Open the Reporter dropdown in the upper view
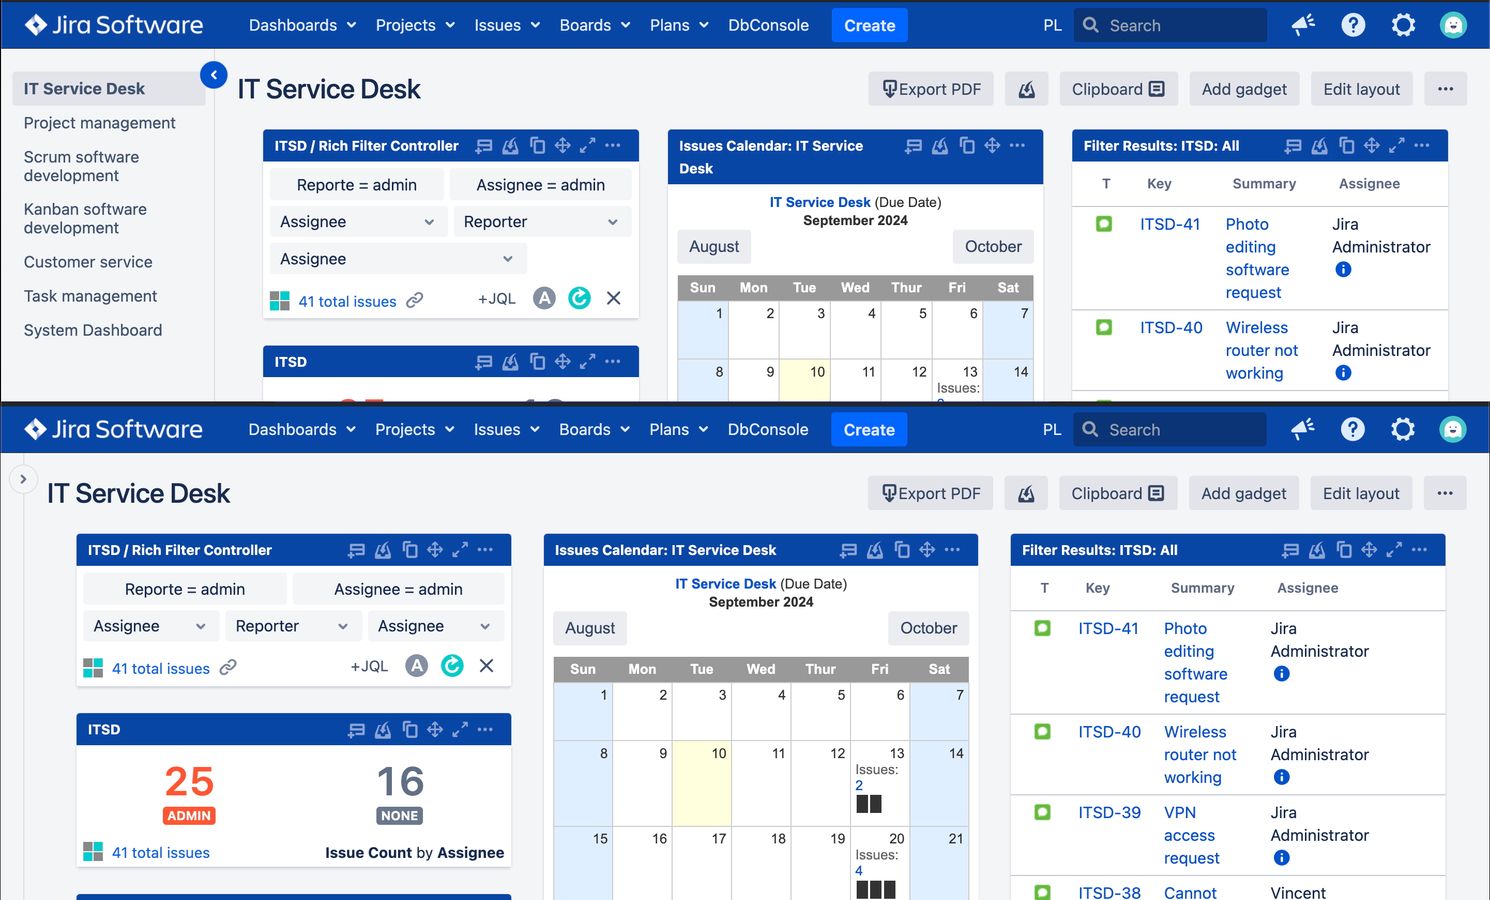This screenshot has height=900, width=1490. pos(541,222)
